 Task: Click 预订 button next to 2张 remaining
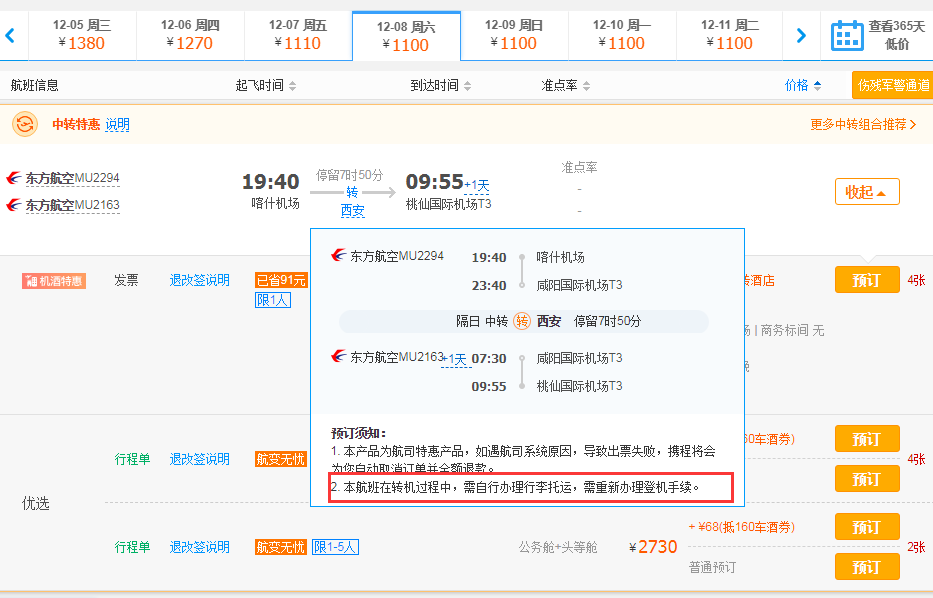[x=867, y=527]
